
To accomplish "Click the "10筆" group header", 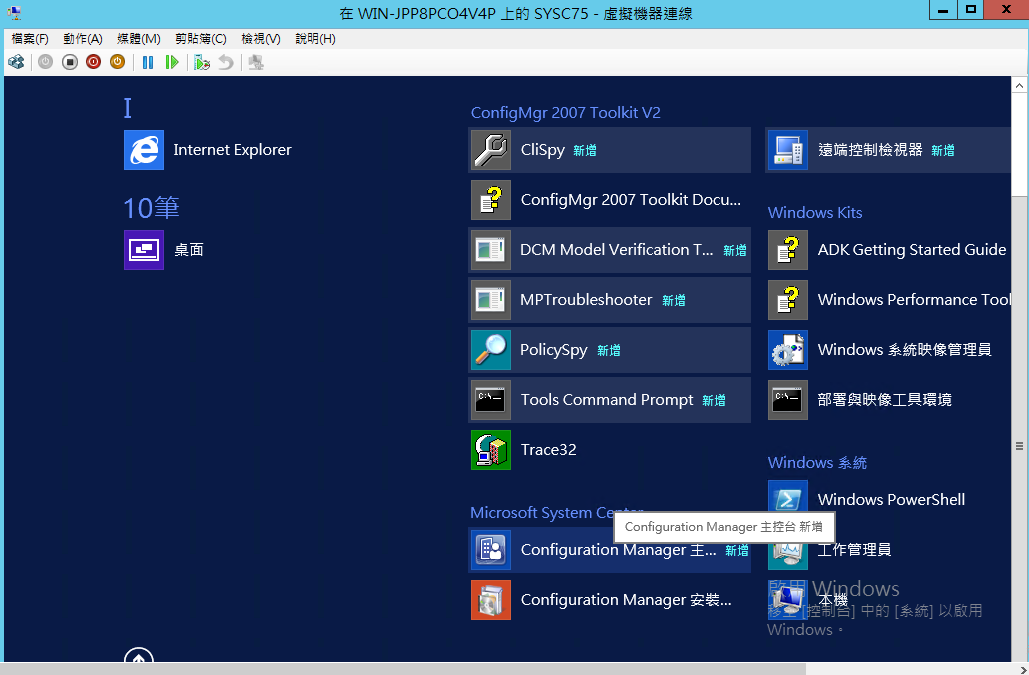I will click(x=152, y=208).
